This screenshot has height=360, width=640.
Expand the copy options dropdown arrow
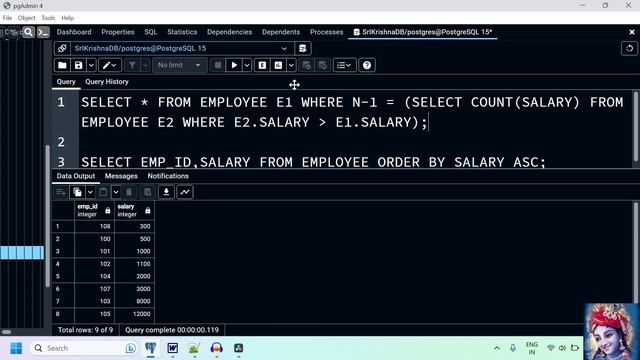pos(90,192)
